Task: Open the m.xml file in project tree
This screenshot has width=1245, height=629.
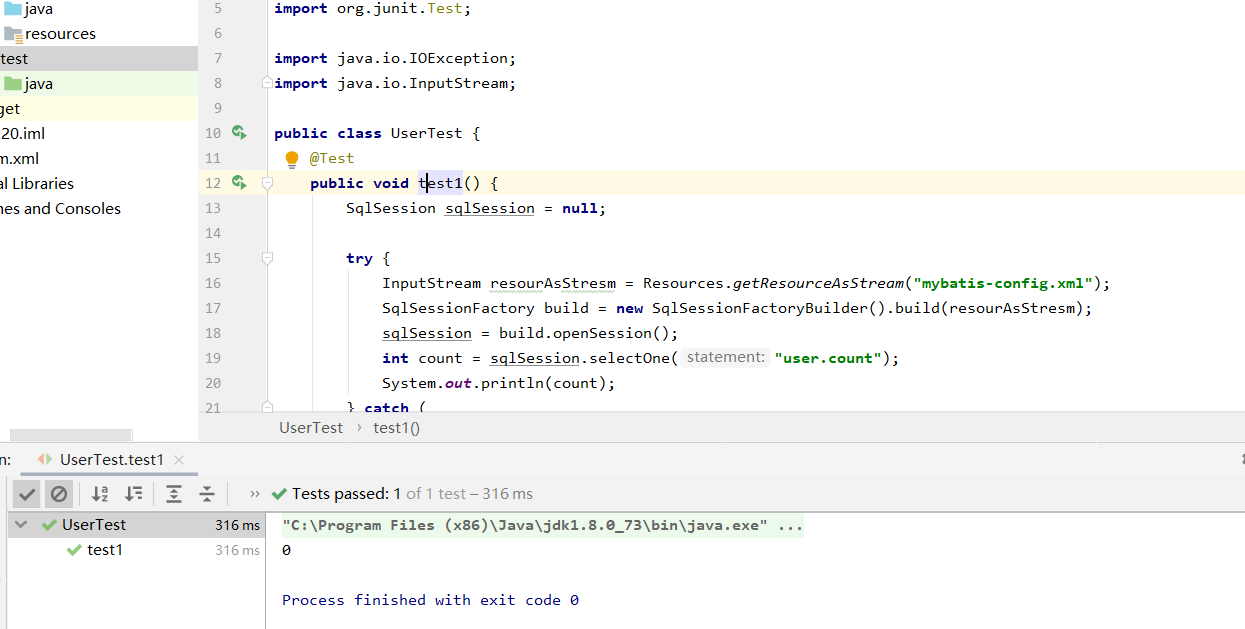Action: point(20,158)
